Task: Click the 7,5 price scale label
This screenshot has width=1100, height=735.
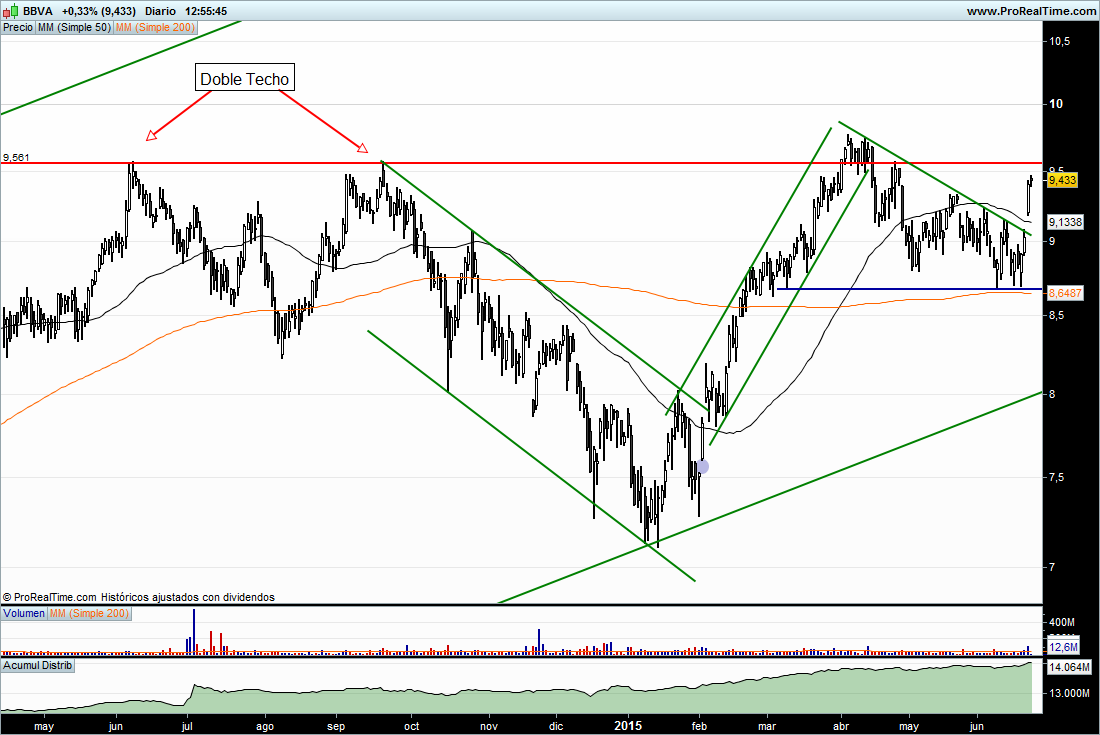Action: [1057, 478]
